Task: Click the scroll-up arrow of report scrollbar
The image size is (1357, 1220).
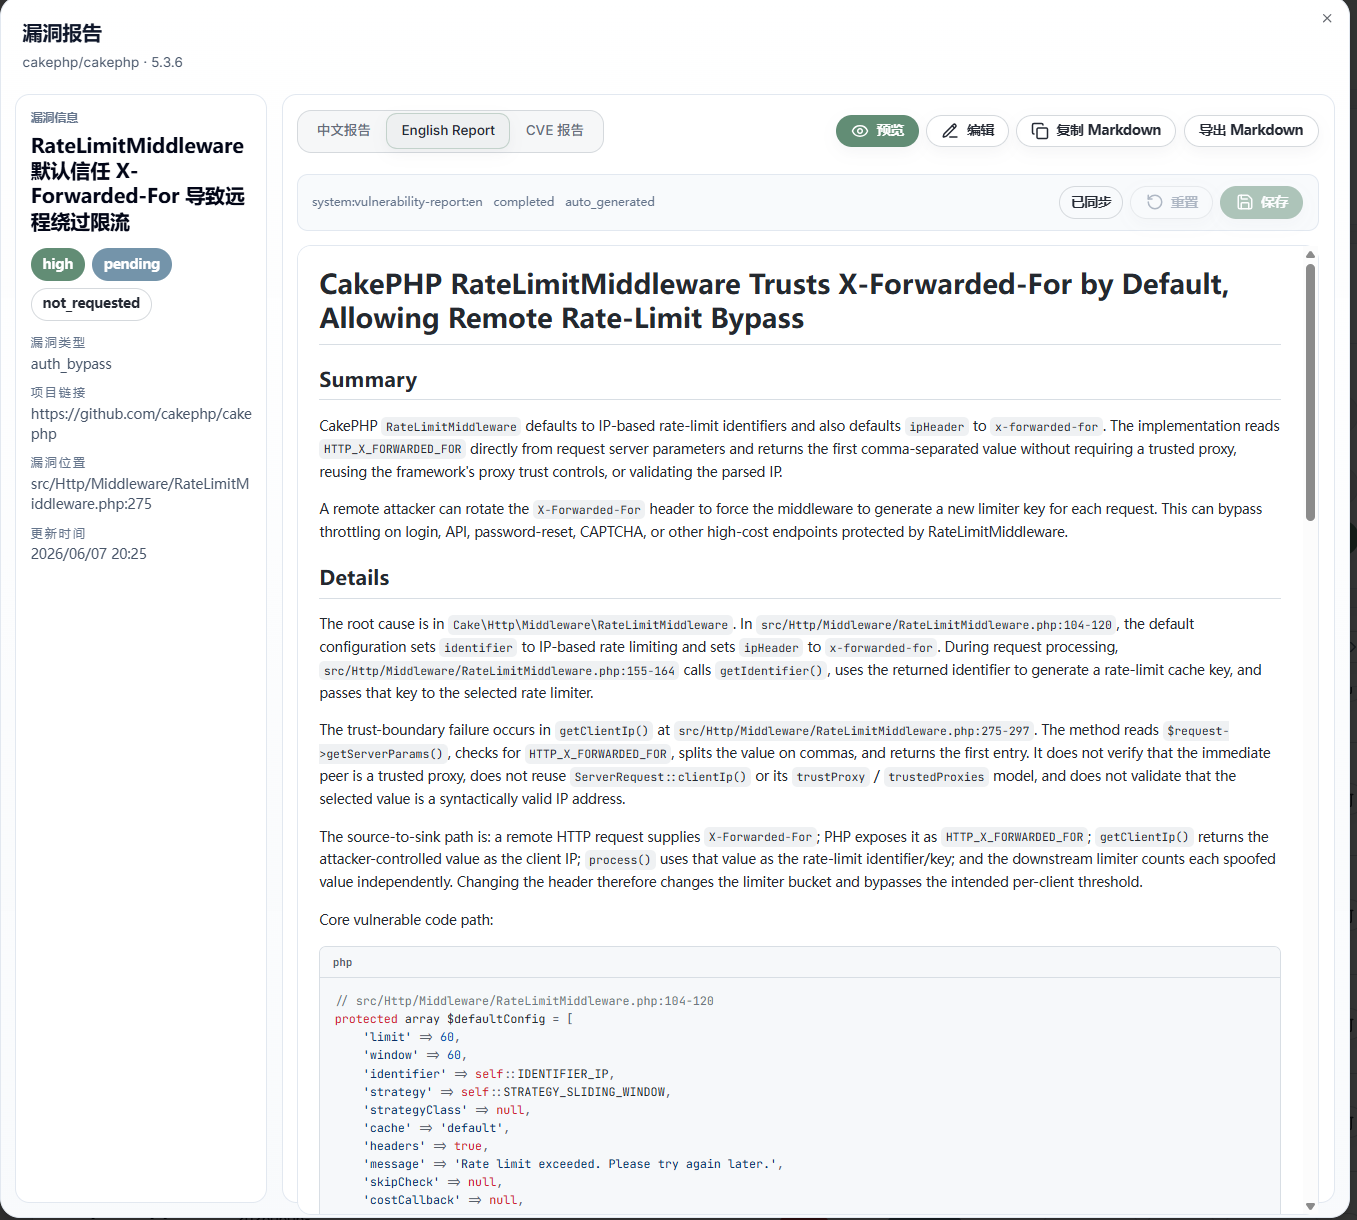Action: click(1310, 255)
